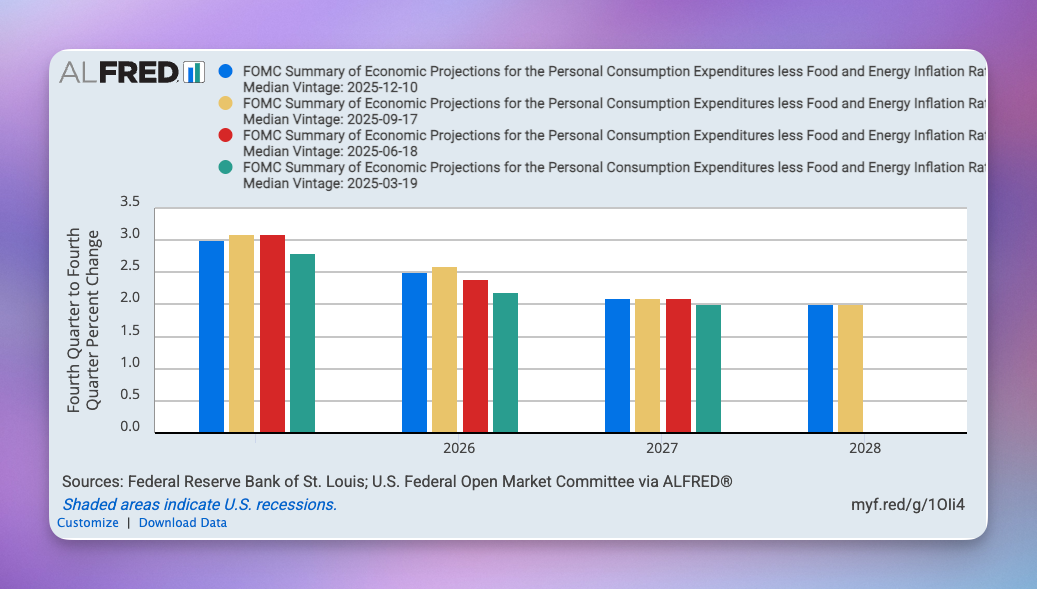Select the red bar in the first bar group
This screenshot has height=589, width=1037.
coord(272,333)
